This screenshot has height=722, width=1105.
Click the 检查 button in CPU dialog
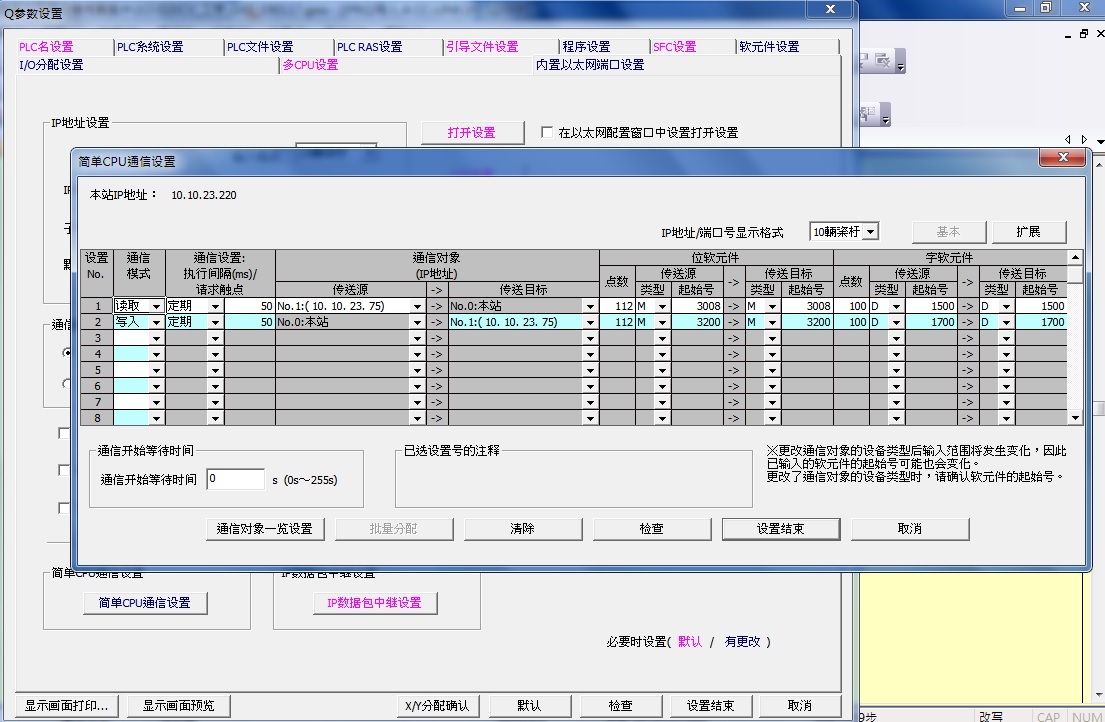pos(651,528)
